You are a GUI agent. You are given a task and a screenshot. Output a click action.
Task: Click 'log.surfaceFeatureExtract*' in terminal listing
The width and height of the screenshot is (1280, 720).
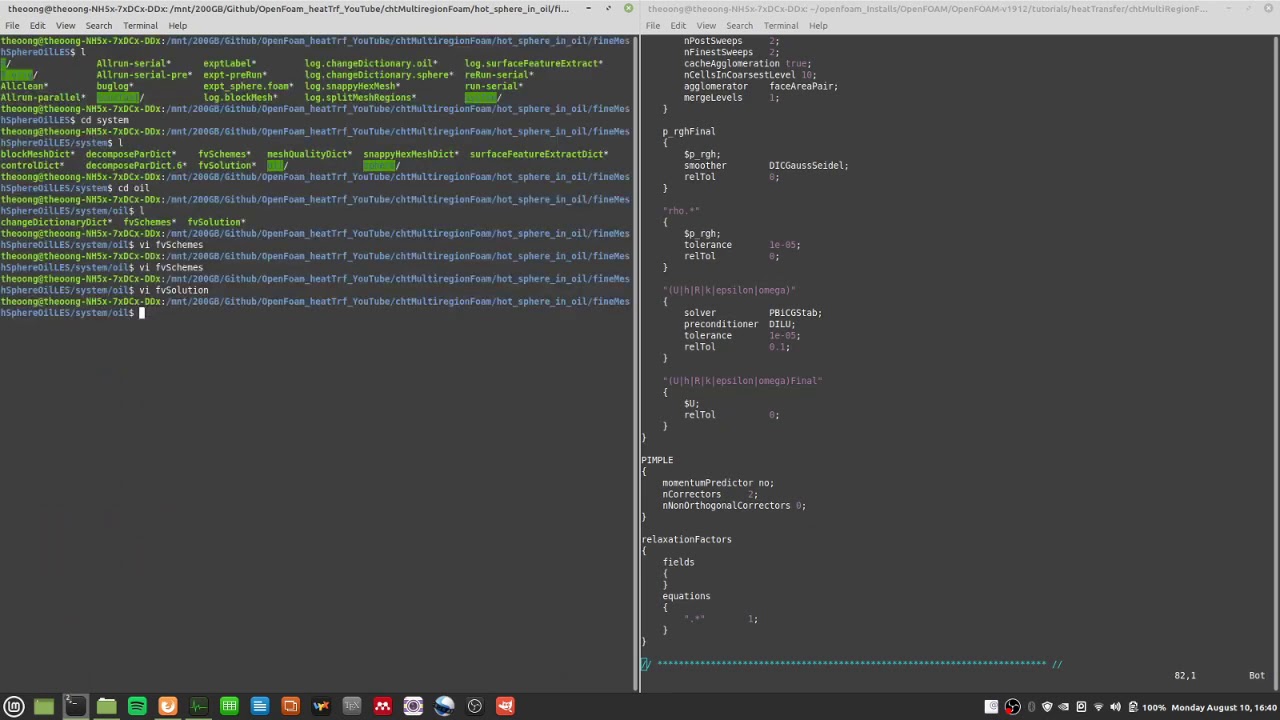(533, 63)
